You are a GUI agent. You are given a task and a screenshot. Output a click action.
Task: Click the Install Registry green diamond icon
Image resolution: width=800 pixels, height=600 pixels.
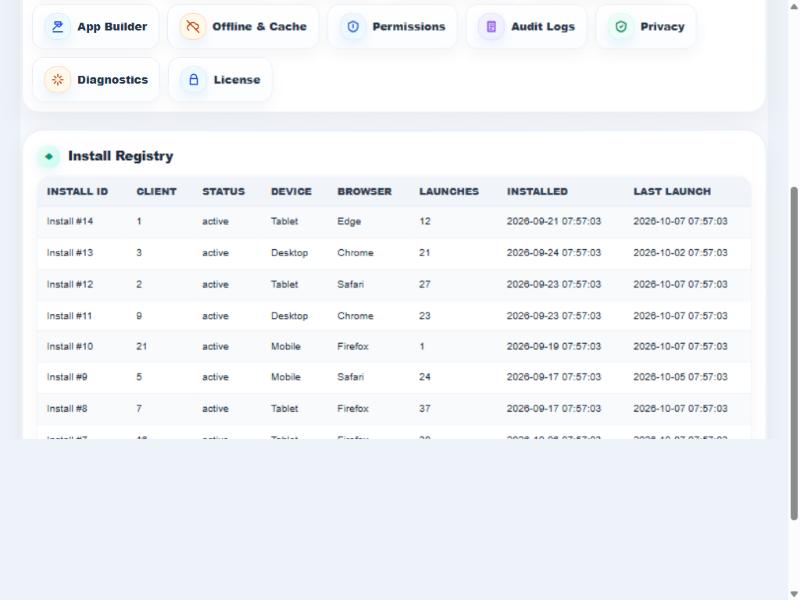pos(49,156)
